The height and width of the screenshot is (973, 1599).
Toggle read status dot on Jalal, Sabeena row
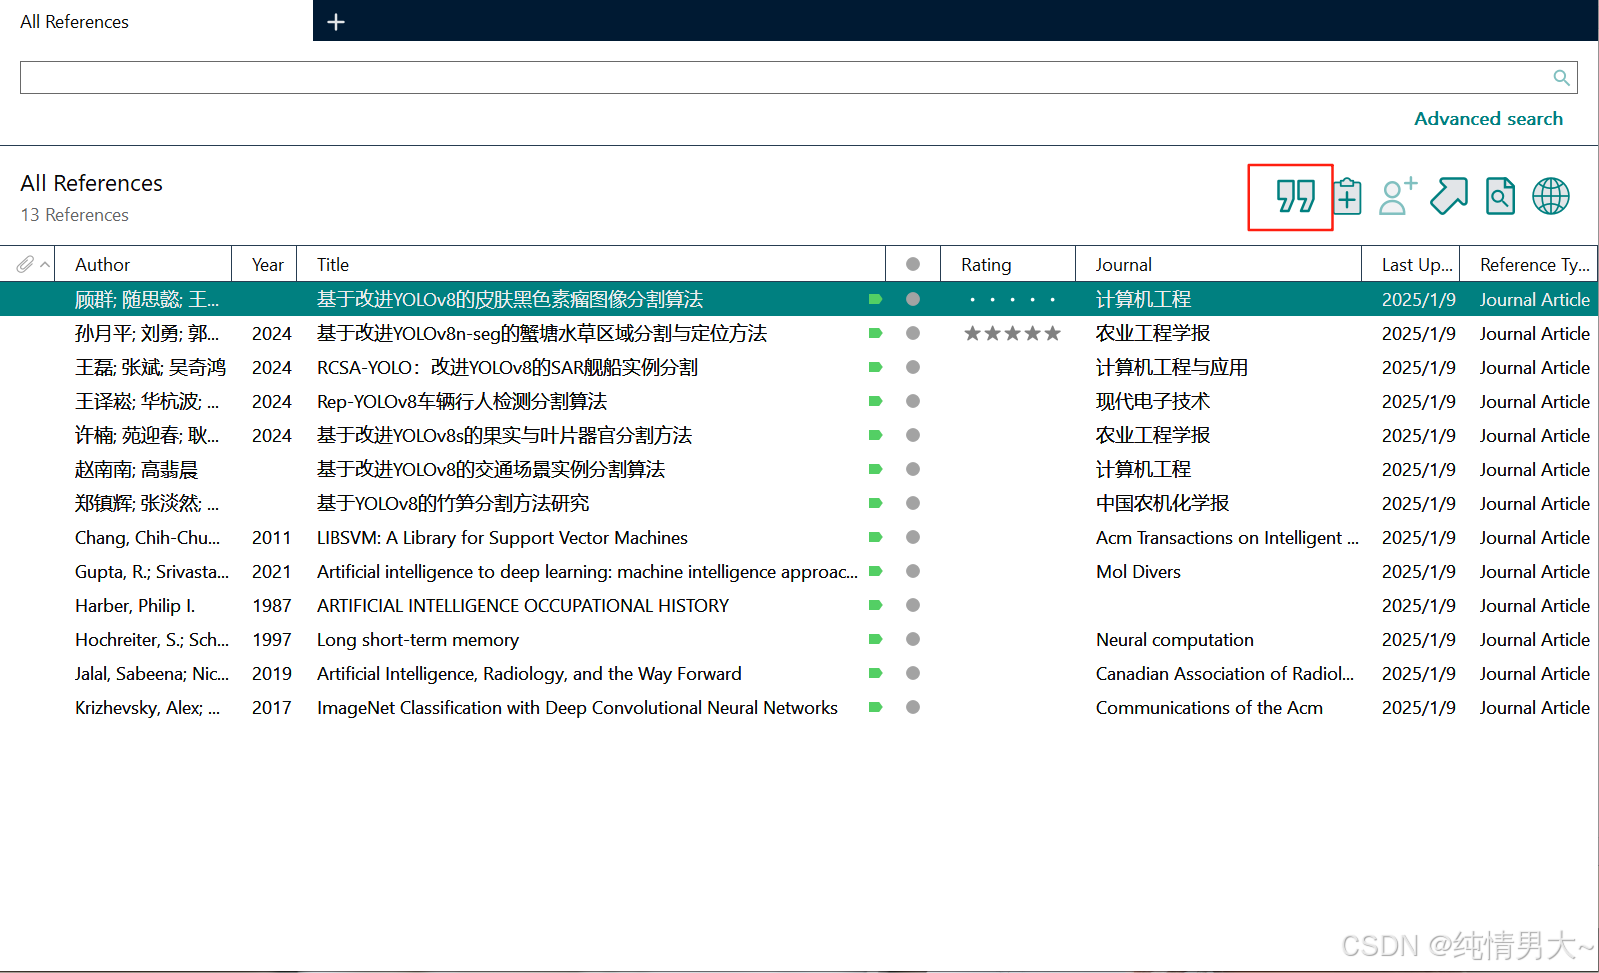click(x=913, y=673)
